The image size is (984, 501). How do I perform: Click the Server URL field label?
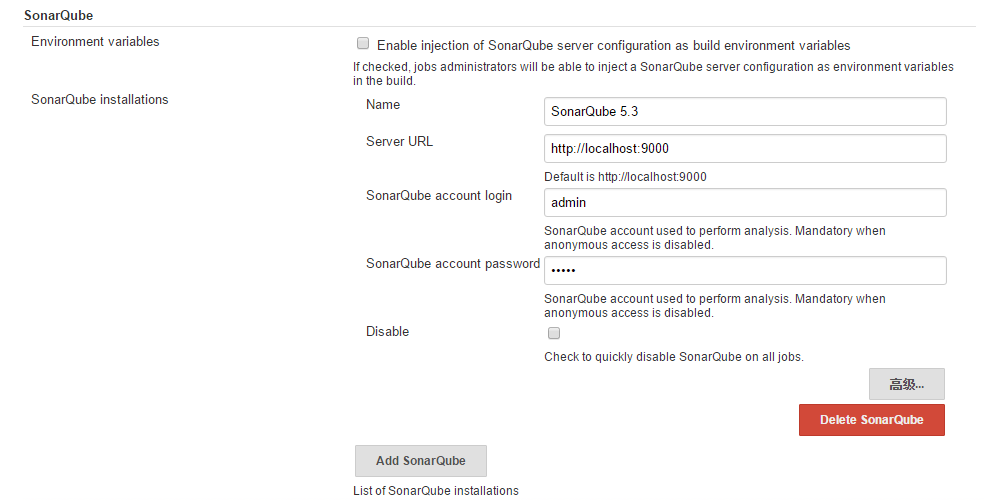(400, 141)
